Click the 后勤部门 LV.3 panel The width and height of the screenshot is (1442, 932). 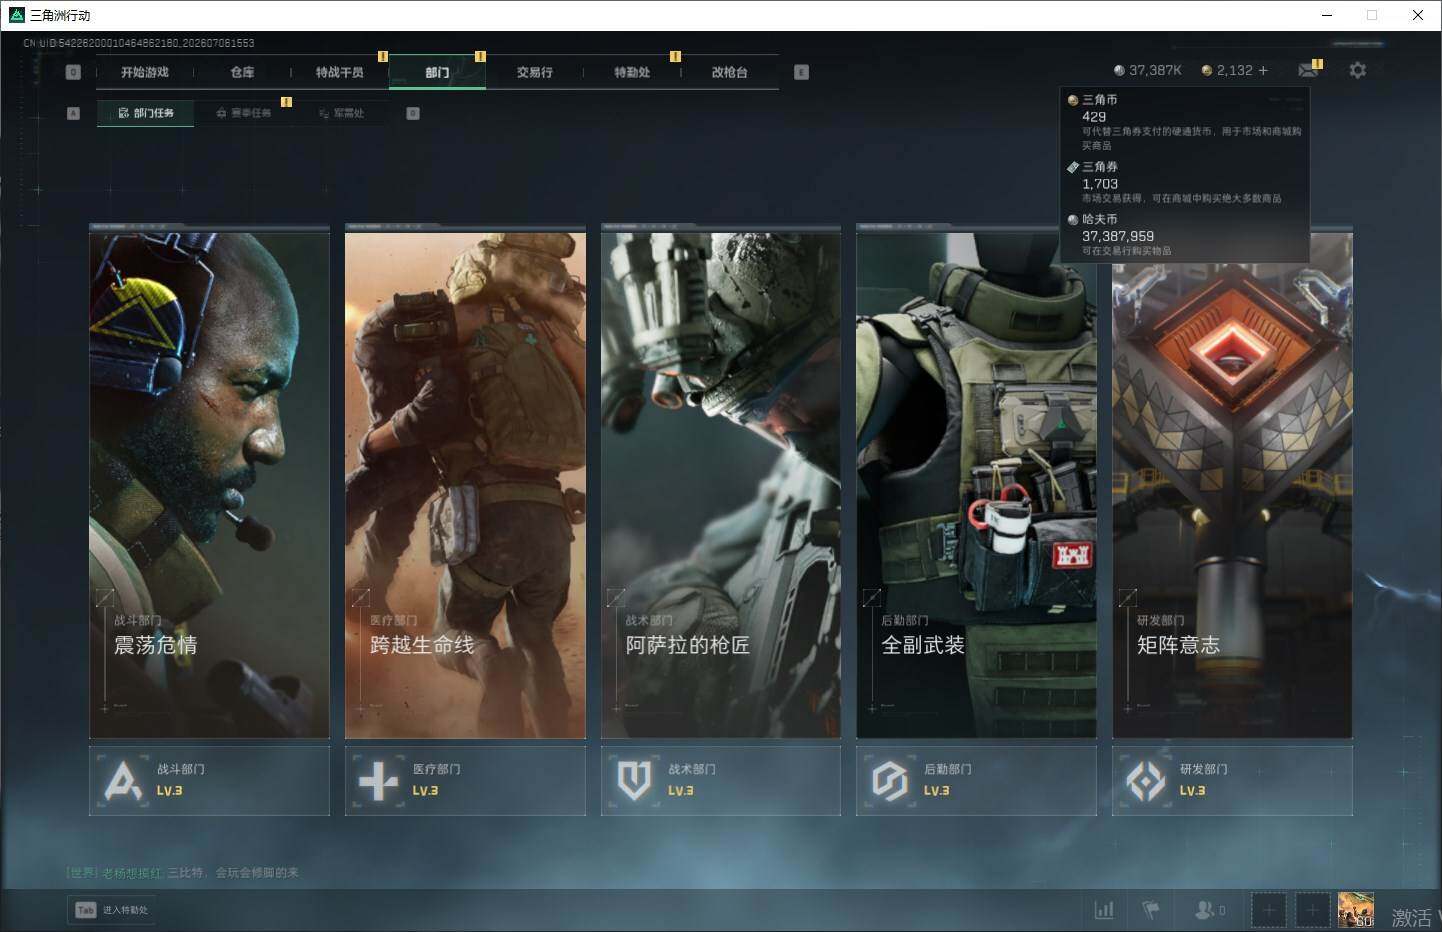point(976,780)
